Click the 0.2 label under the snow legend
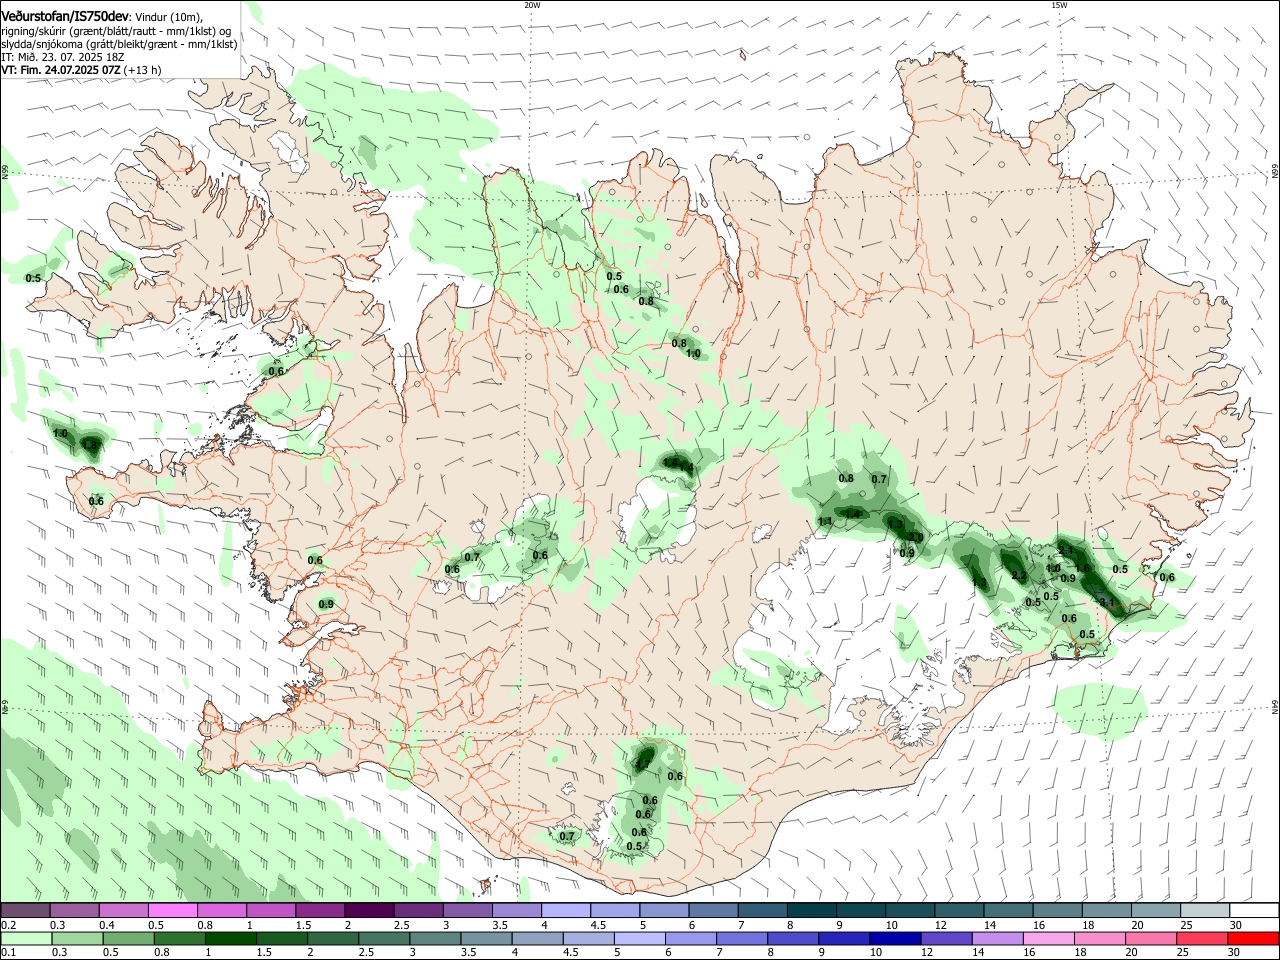Image resolution: width=1280 pixels, height=960 pixels. point(8,925)
